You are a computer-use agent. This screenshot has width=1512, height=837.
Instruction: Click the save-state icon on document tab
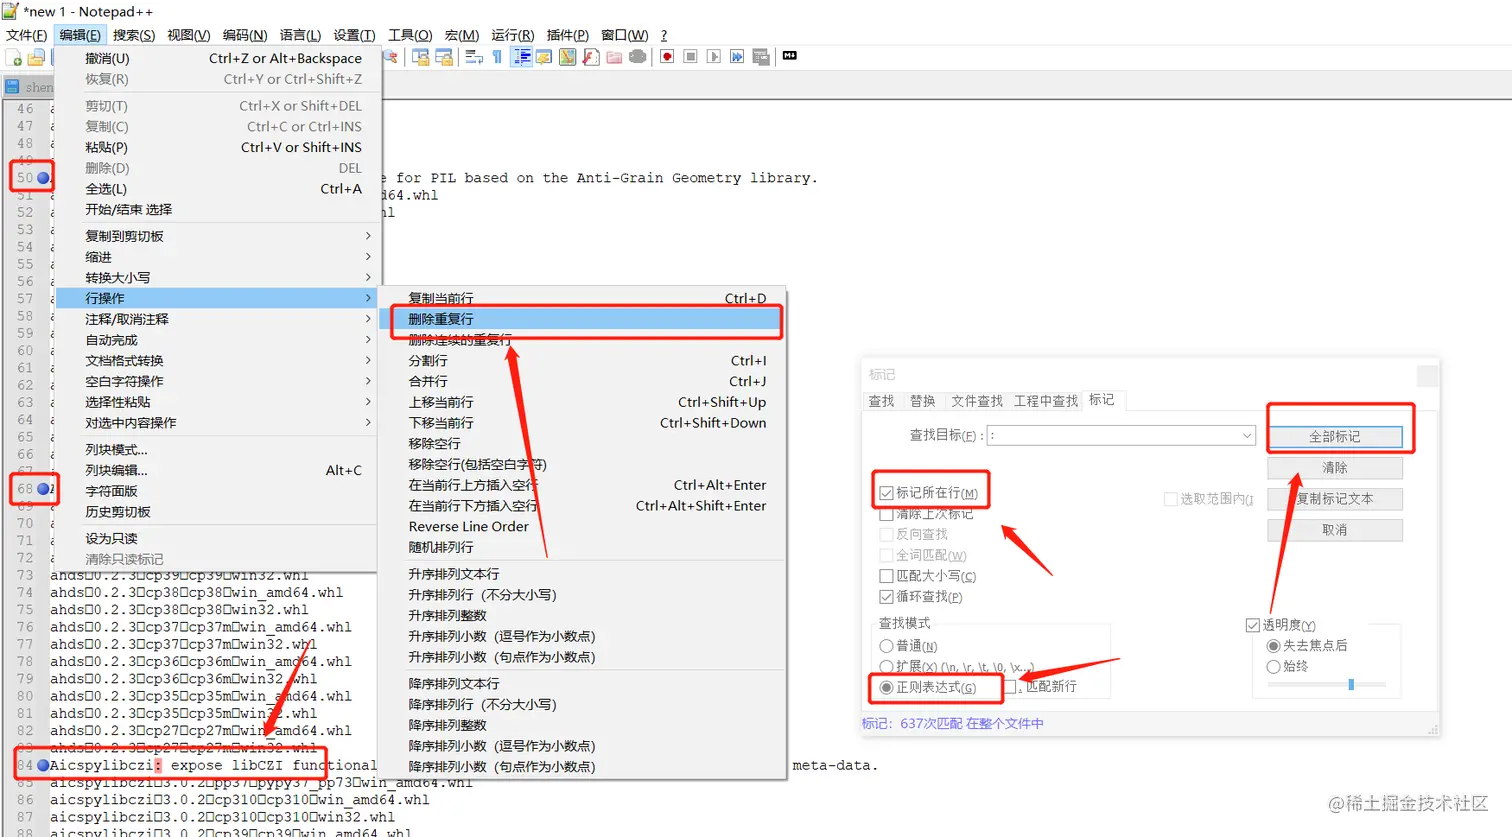[x=13, y=87]
